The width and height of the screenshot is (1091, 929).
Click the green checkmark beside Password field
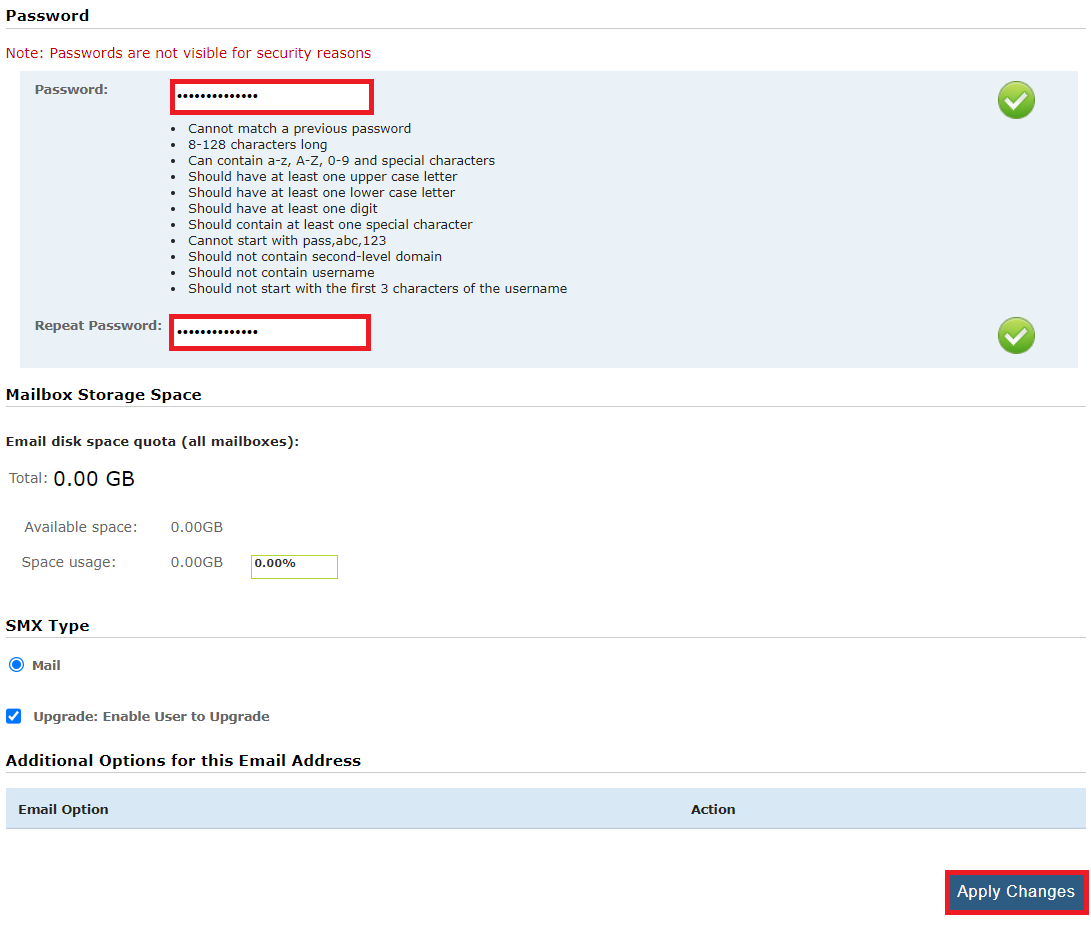1016,100
